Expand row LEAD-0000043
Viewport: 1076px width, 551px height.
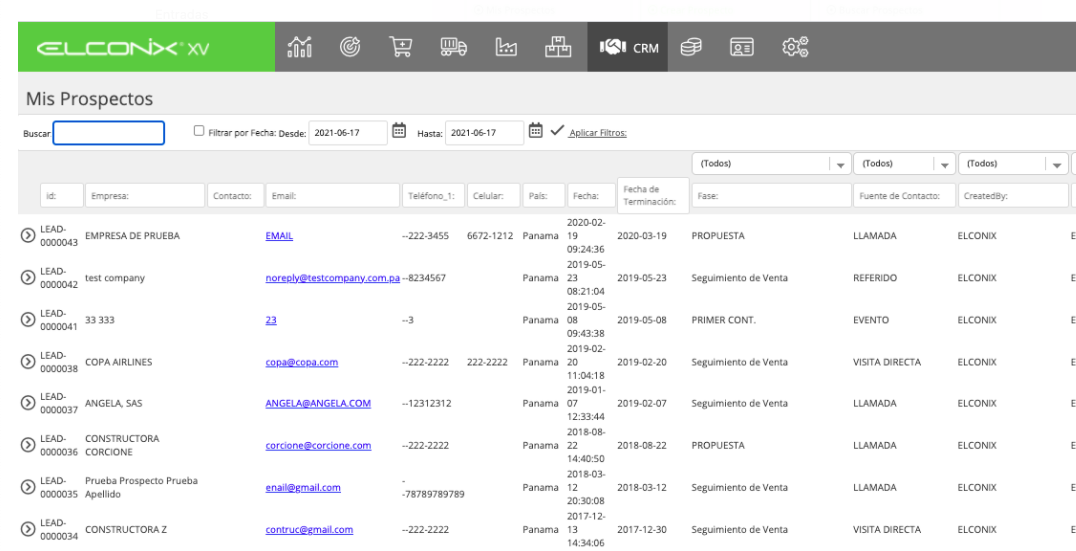27,235
